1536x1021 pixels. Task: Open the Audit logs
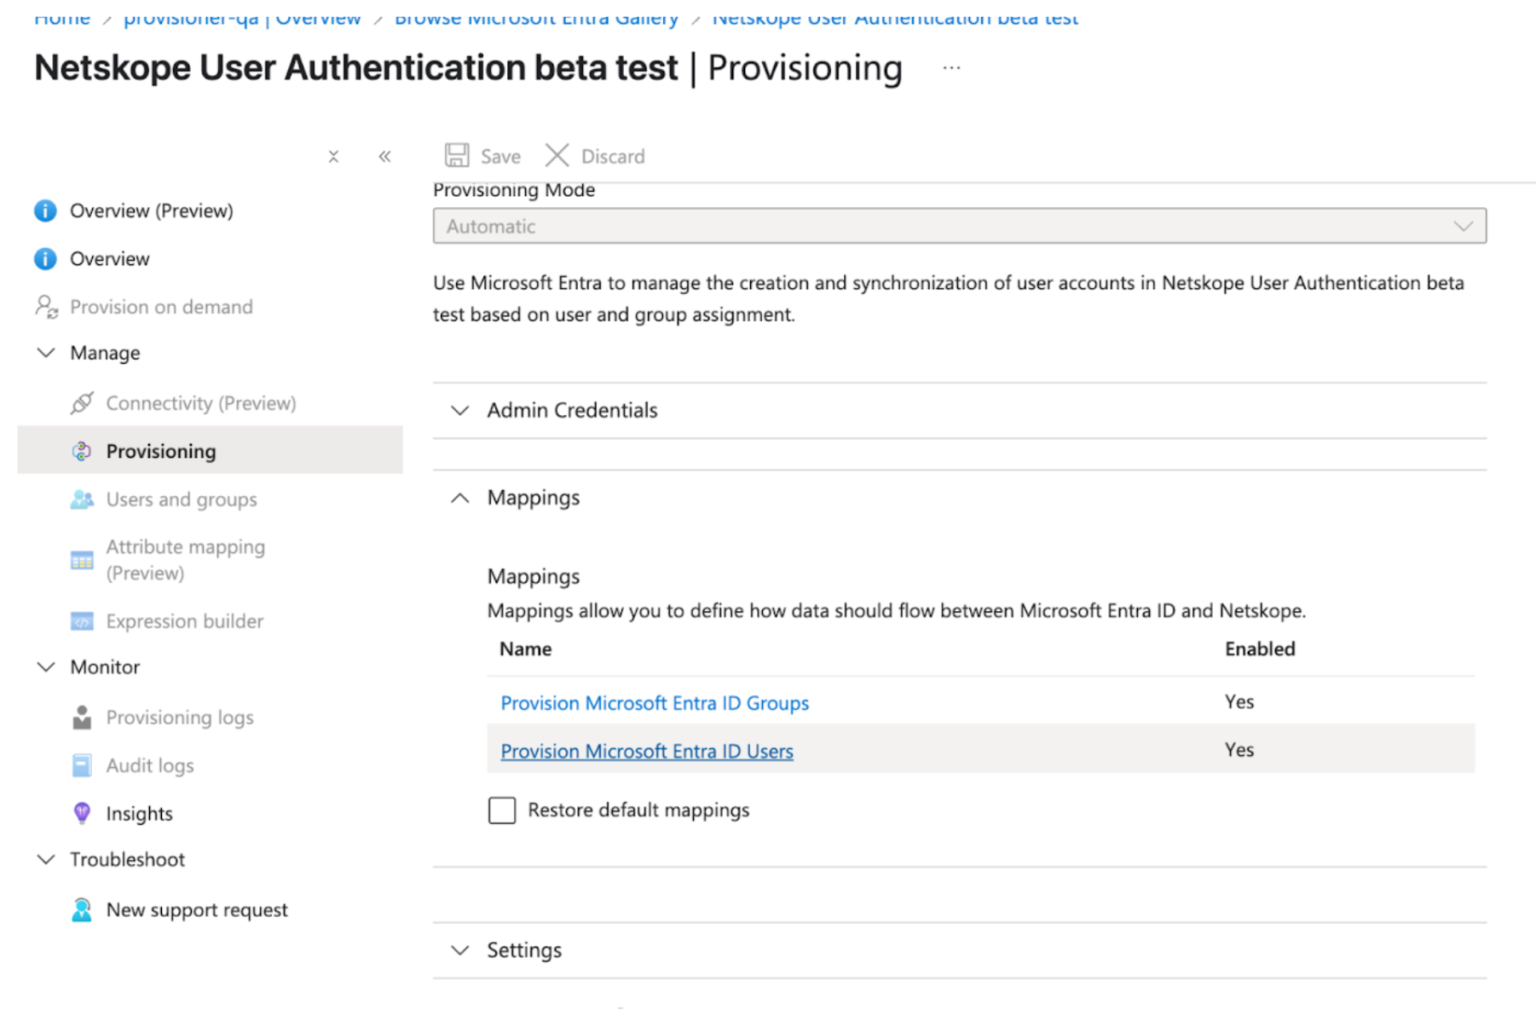coord(150,765)
